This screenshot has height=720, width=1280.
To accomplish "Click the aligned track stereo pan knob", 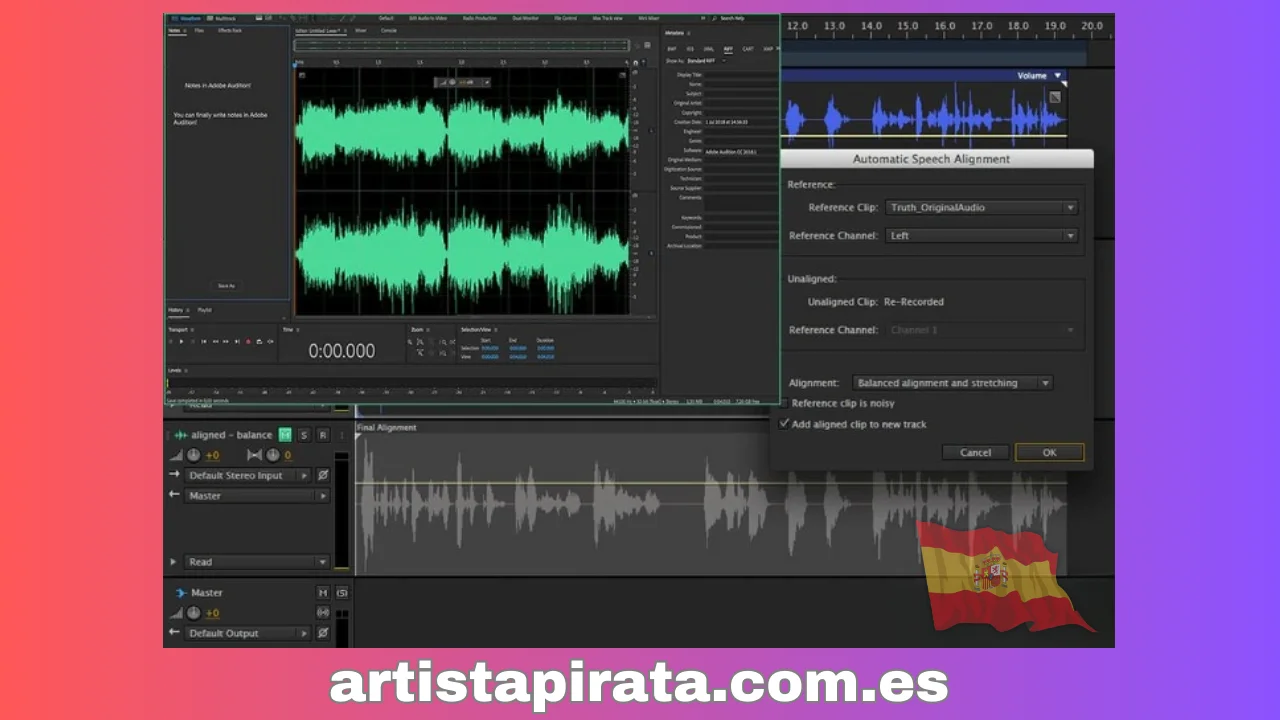I will (x=273, y=455).
